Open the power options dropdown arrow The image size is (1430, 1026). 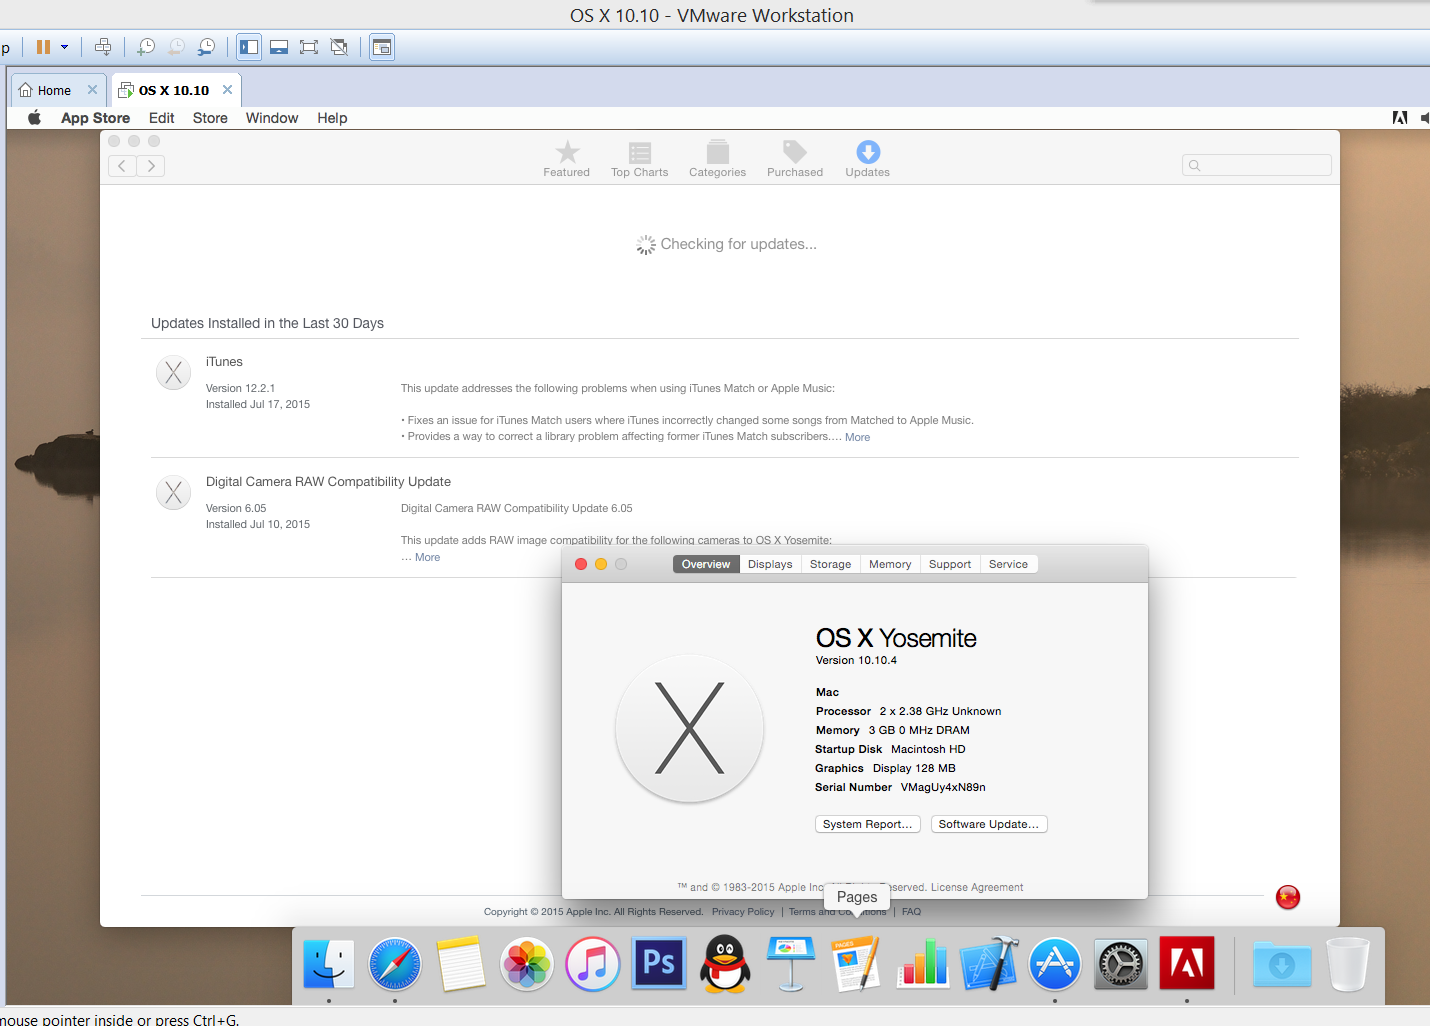64,47
